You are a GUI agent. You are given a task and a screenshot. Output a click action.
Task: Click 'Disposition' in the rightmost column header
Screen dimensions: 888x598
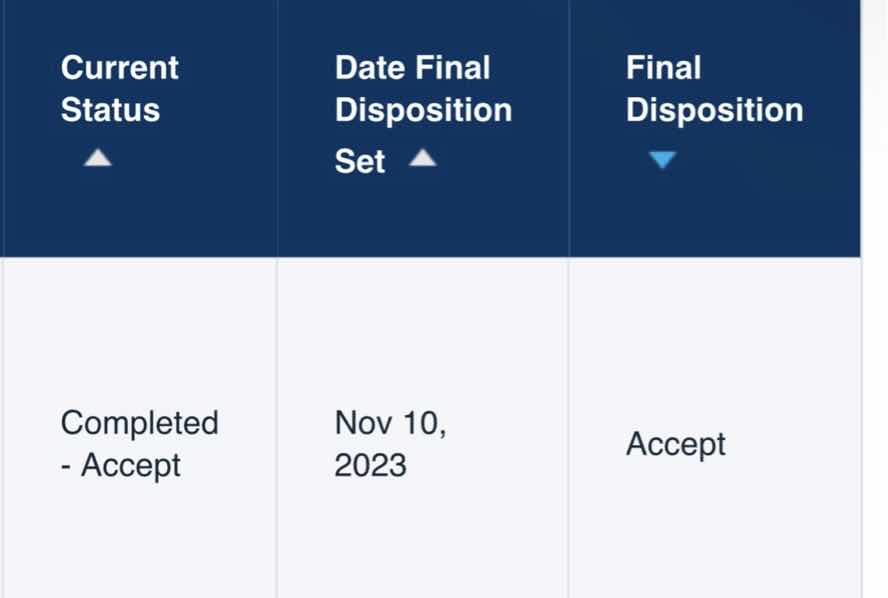pyautogui.click(x=714, y=110)
